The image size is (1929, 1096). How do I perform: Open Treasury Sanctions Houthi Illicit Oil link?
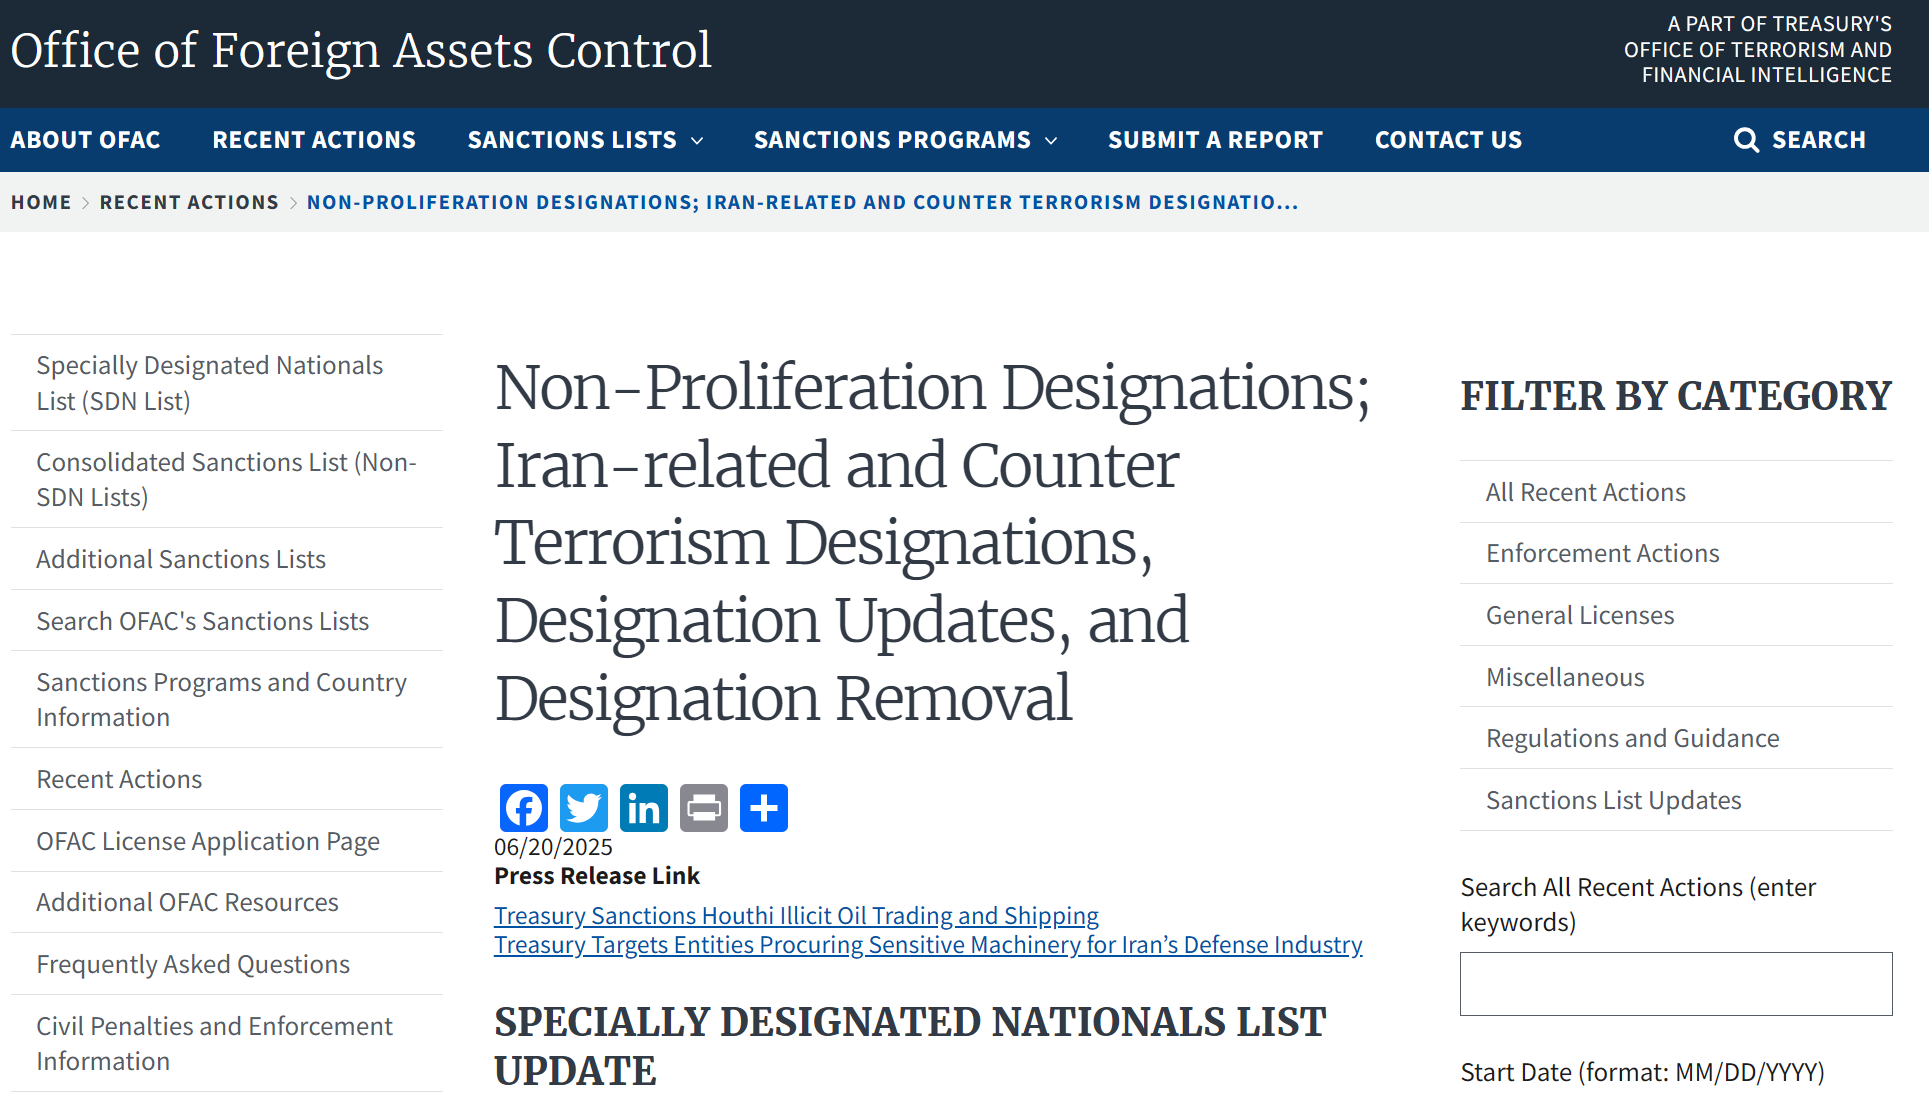click(x=796, y=916)
